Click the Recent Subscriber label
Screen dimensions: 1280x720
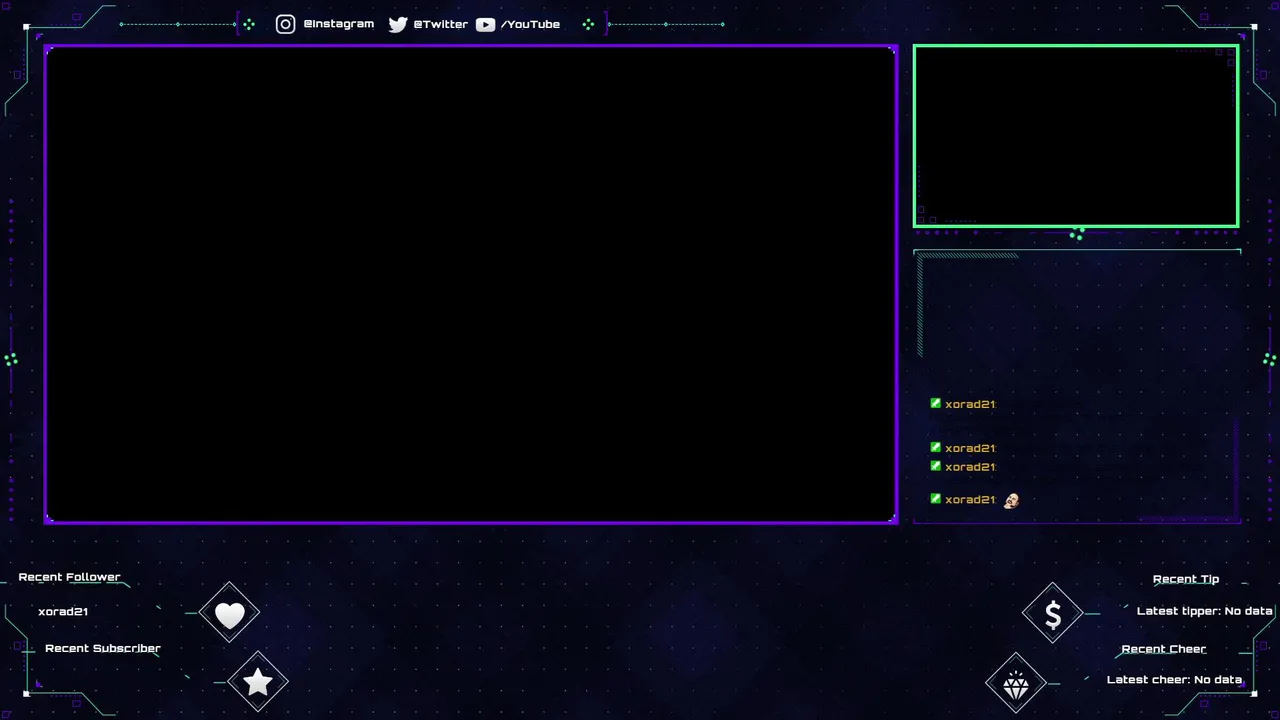103,648
